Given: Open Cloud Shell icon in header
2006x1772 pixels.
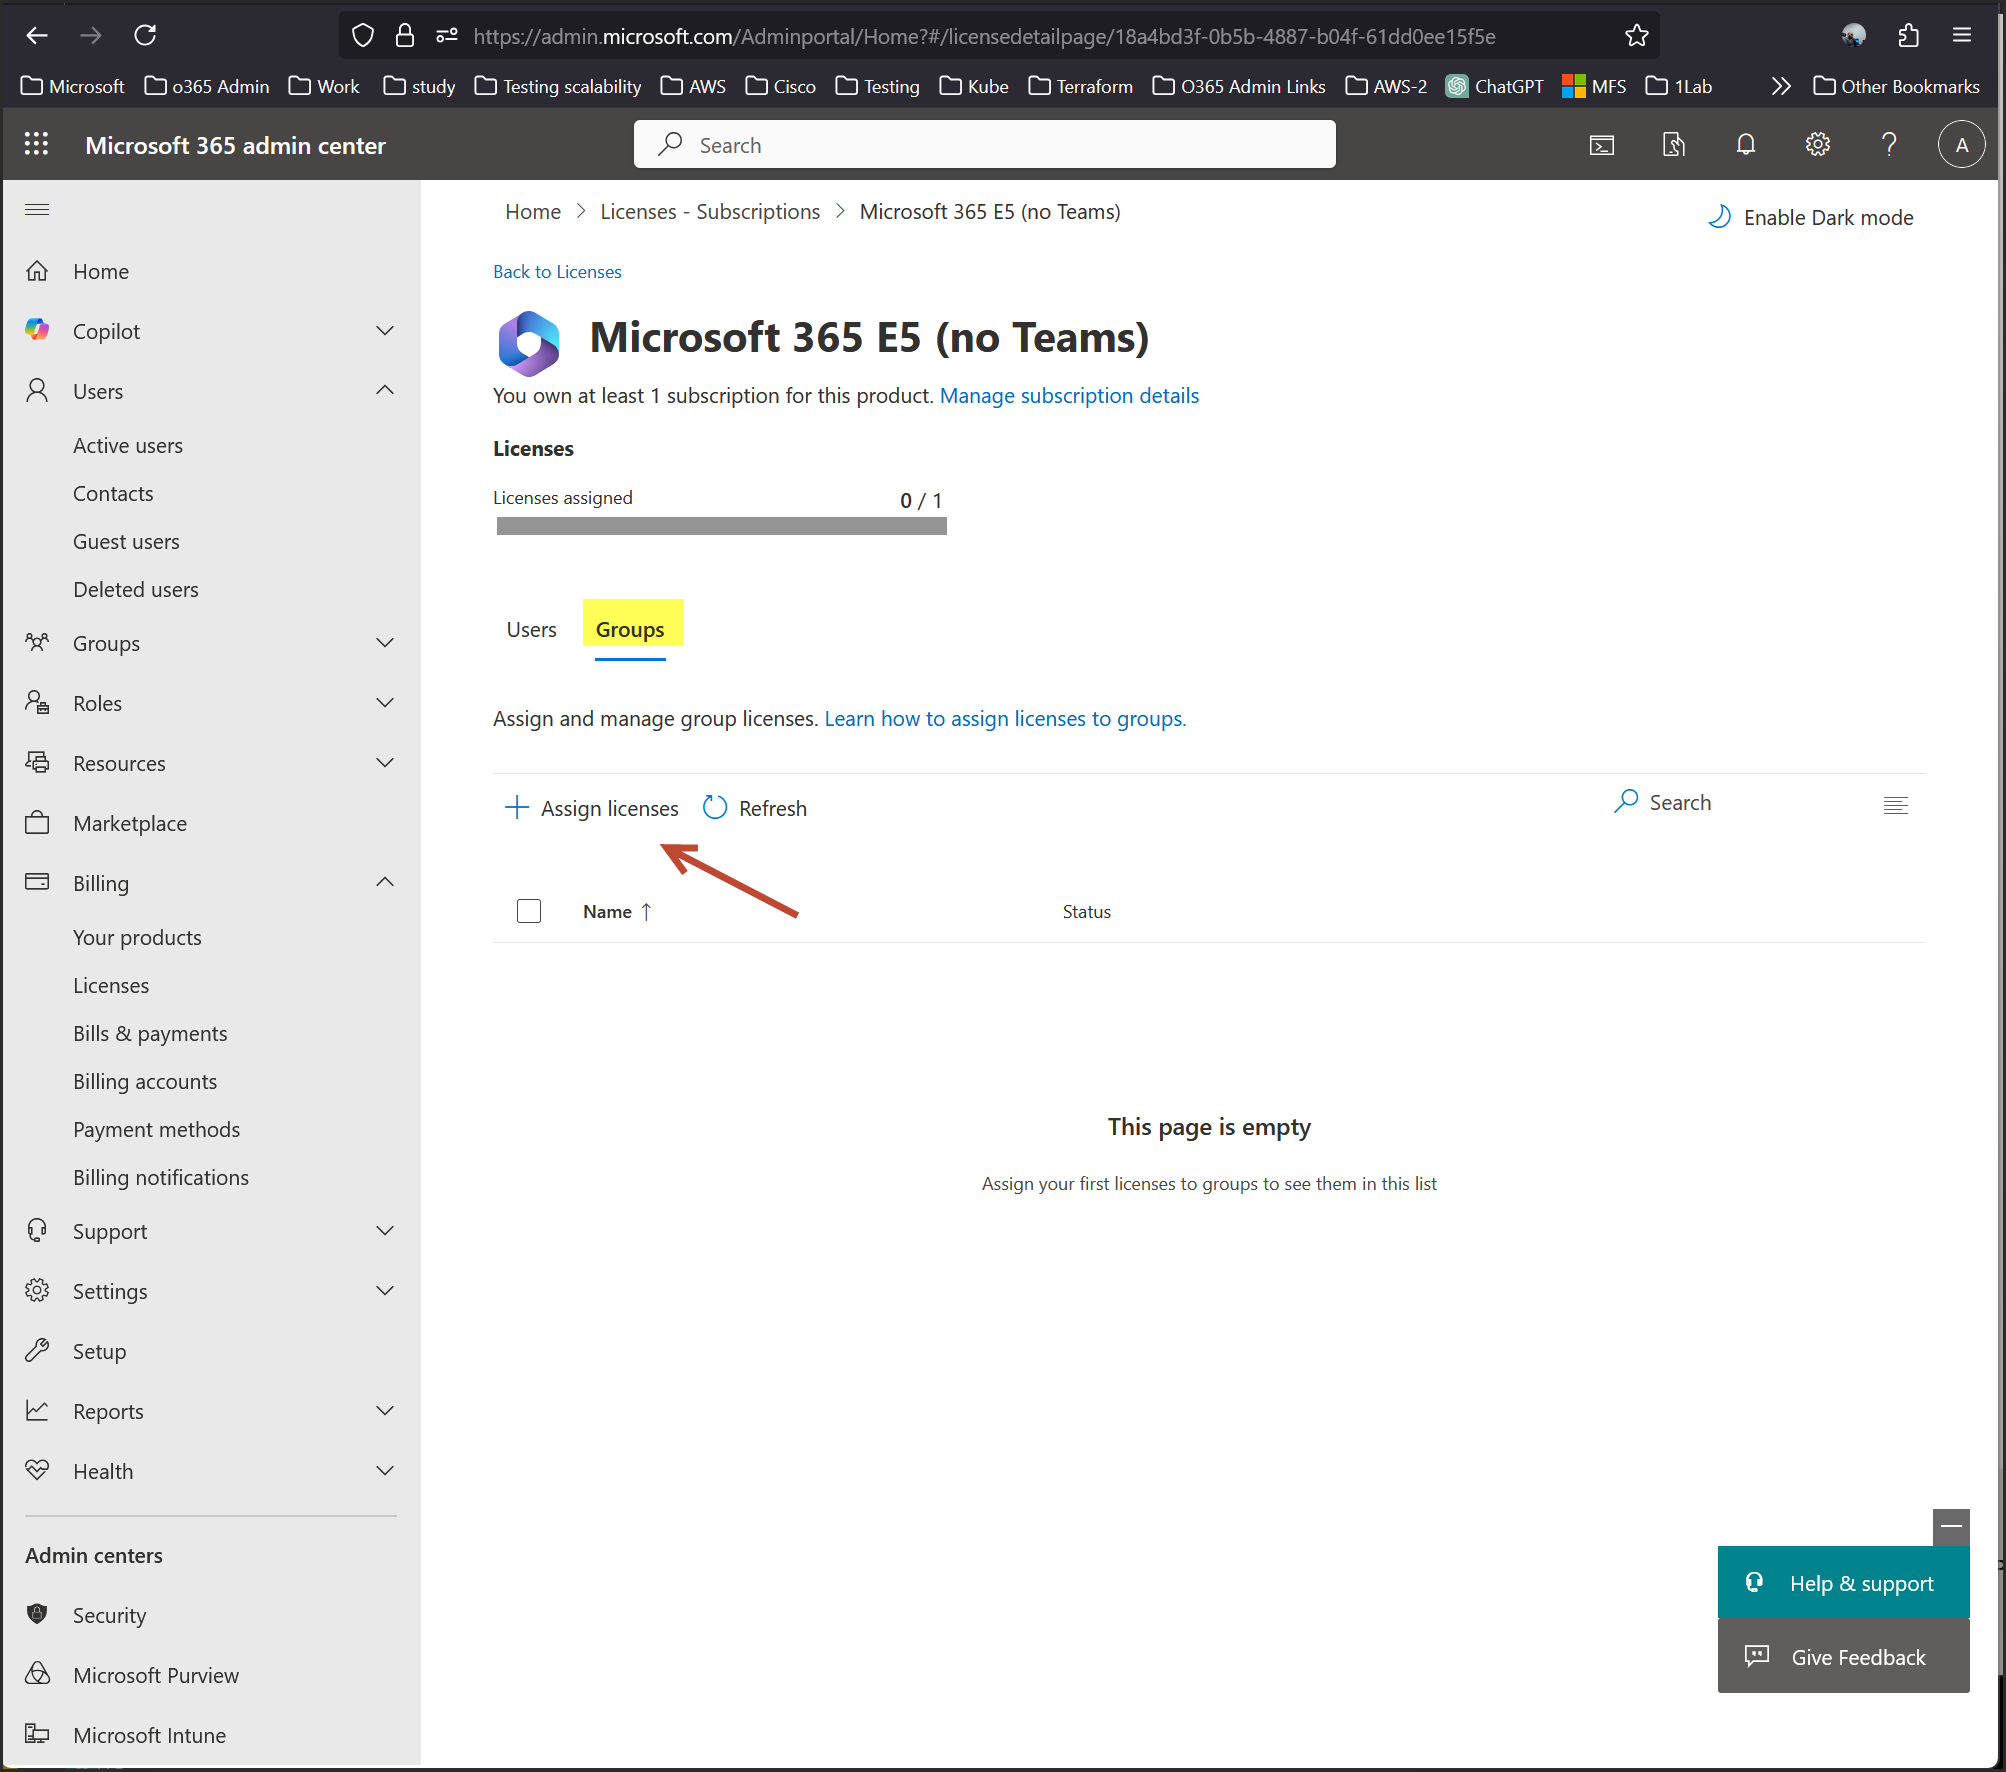Looking at the screenshot, I should pyautogui.click(x=1602, y=145).
